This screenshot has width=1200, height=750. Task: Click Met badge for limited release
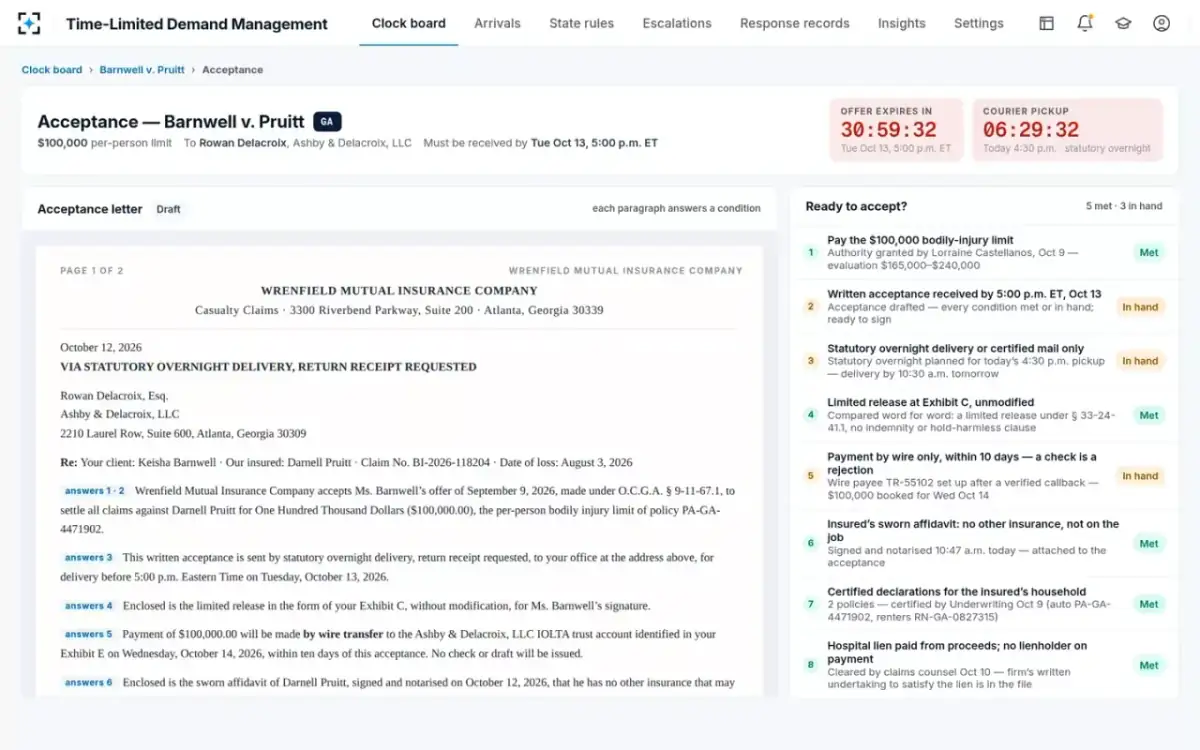tap(1149, 415)
